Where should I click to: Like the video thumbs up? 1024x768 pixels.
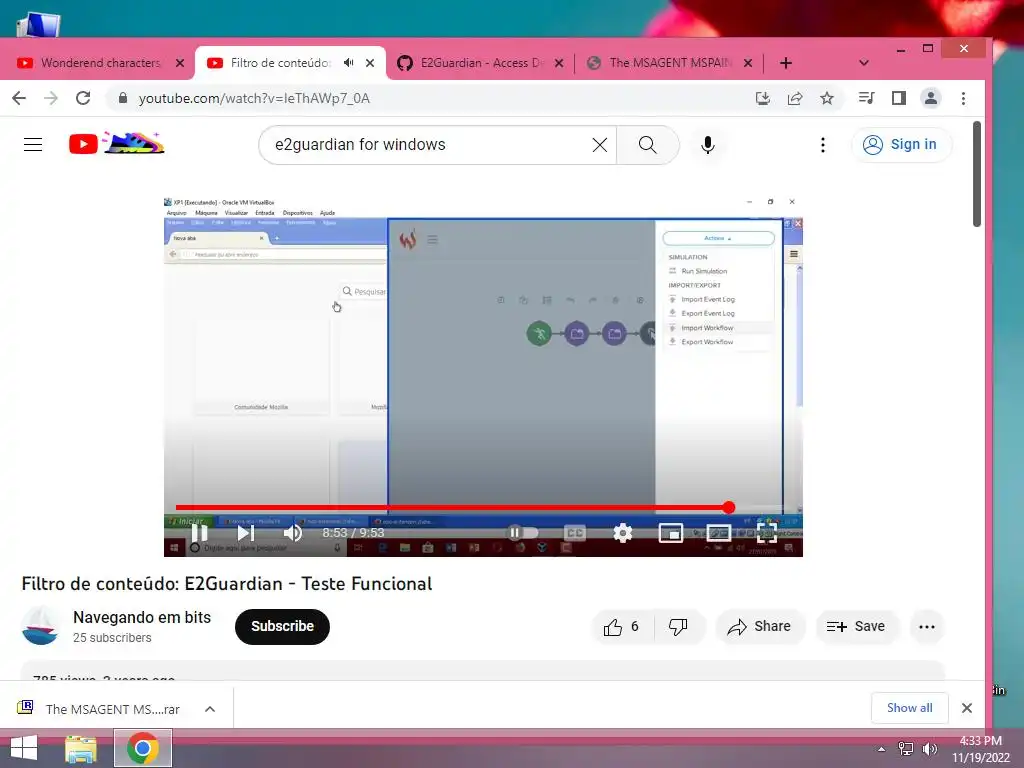(x=621, y=627)
